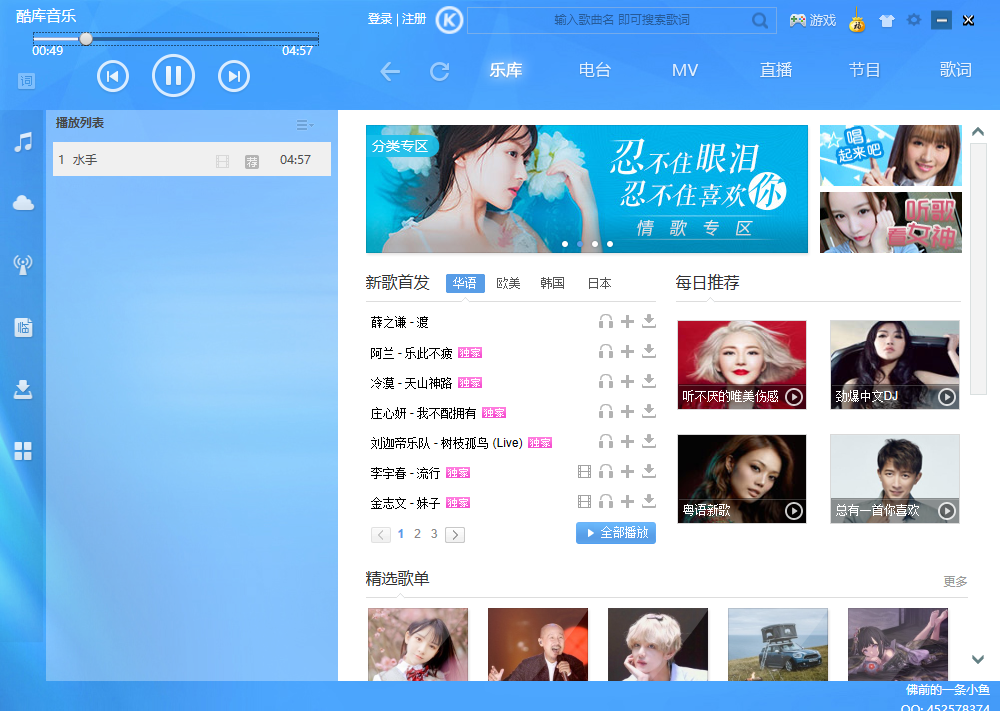The width and height of the screenshot is (1000, 711).
Task: Add 阿兰 - 乐此不疲 to playlist
Action: pyautogui.click(x=628, y=351)
